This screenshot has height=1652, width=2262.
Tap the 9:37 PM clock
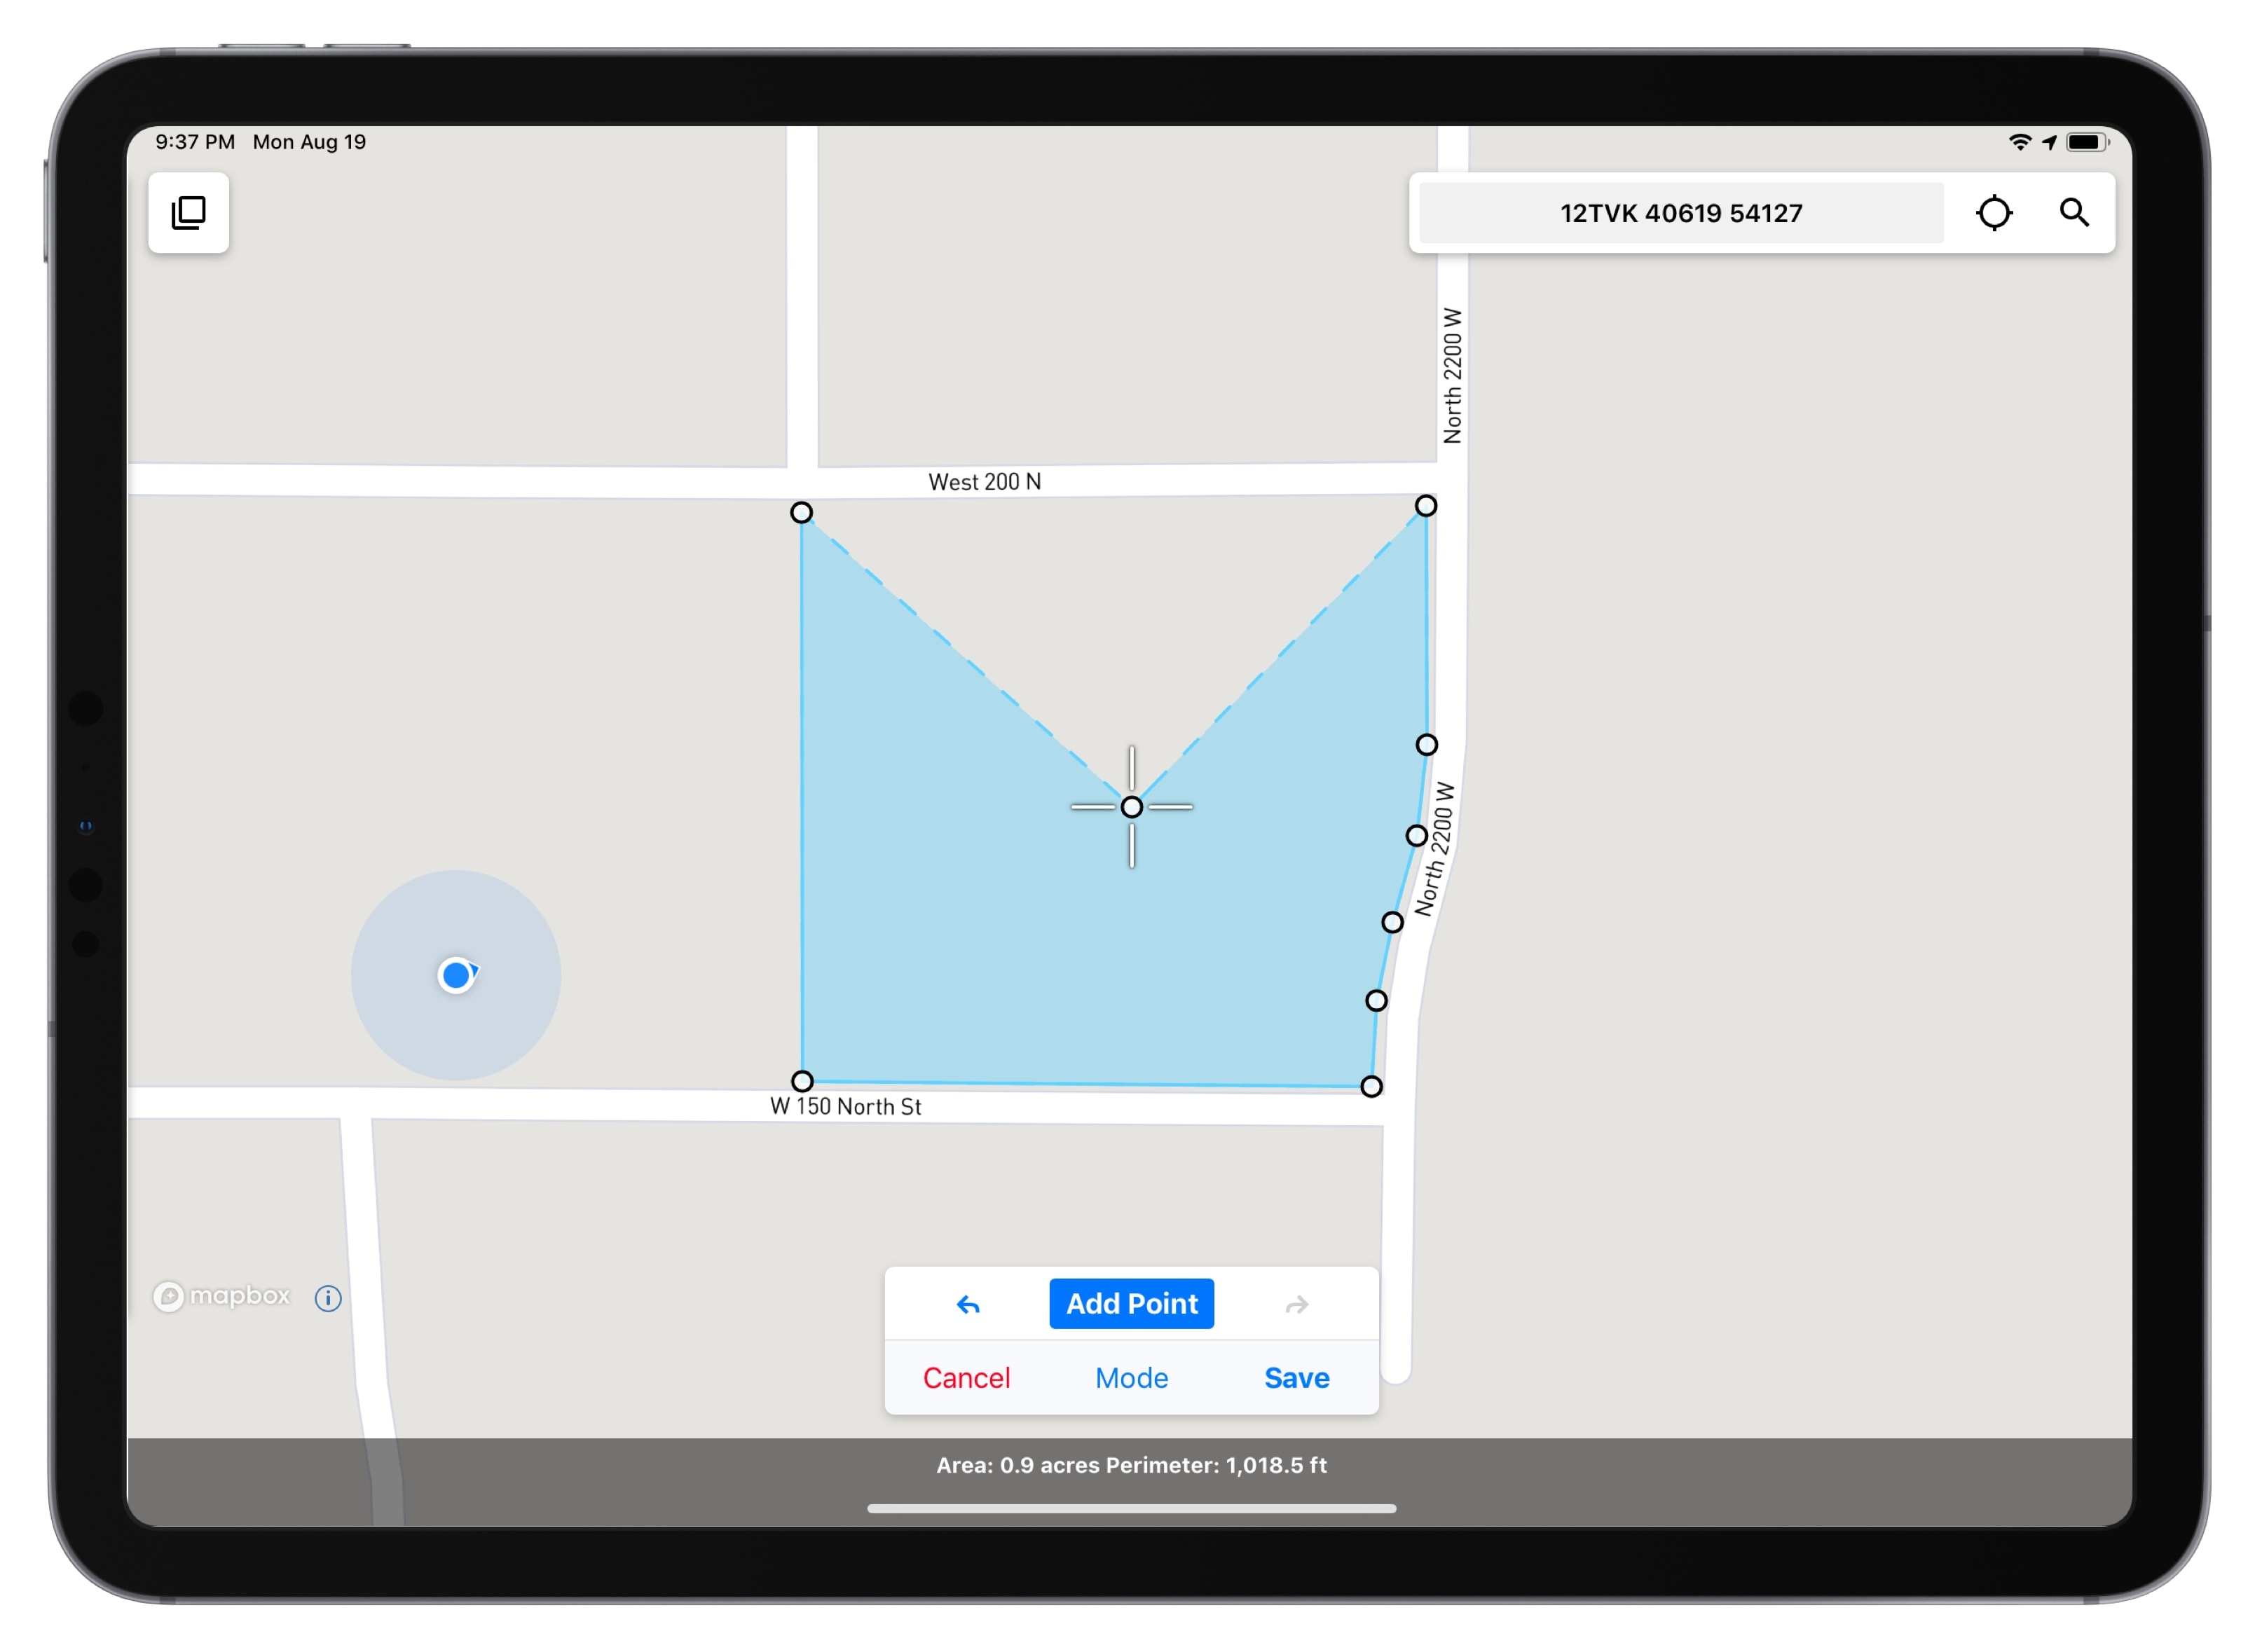click(x=195, y=142)
